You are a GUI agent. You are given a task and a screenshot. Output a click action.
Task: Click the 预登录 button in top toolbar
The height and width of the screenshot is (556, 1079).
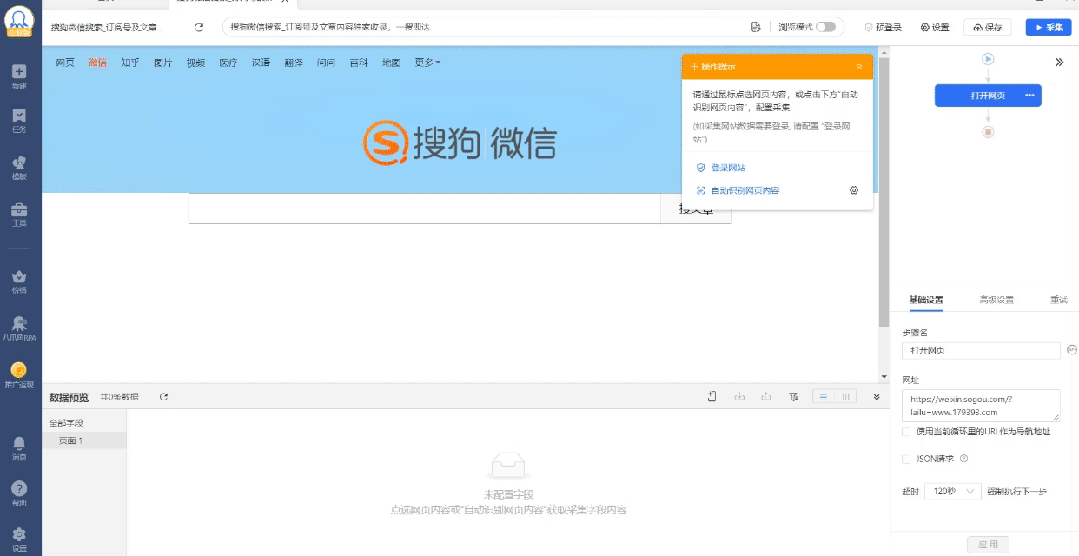pos(883,28)
